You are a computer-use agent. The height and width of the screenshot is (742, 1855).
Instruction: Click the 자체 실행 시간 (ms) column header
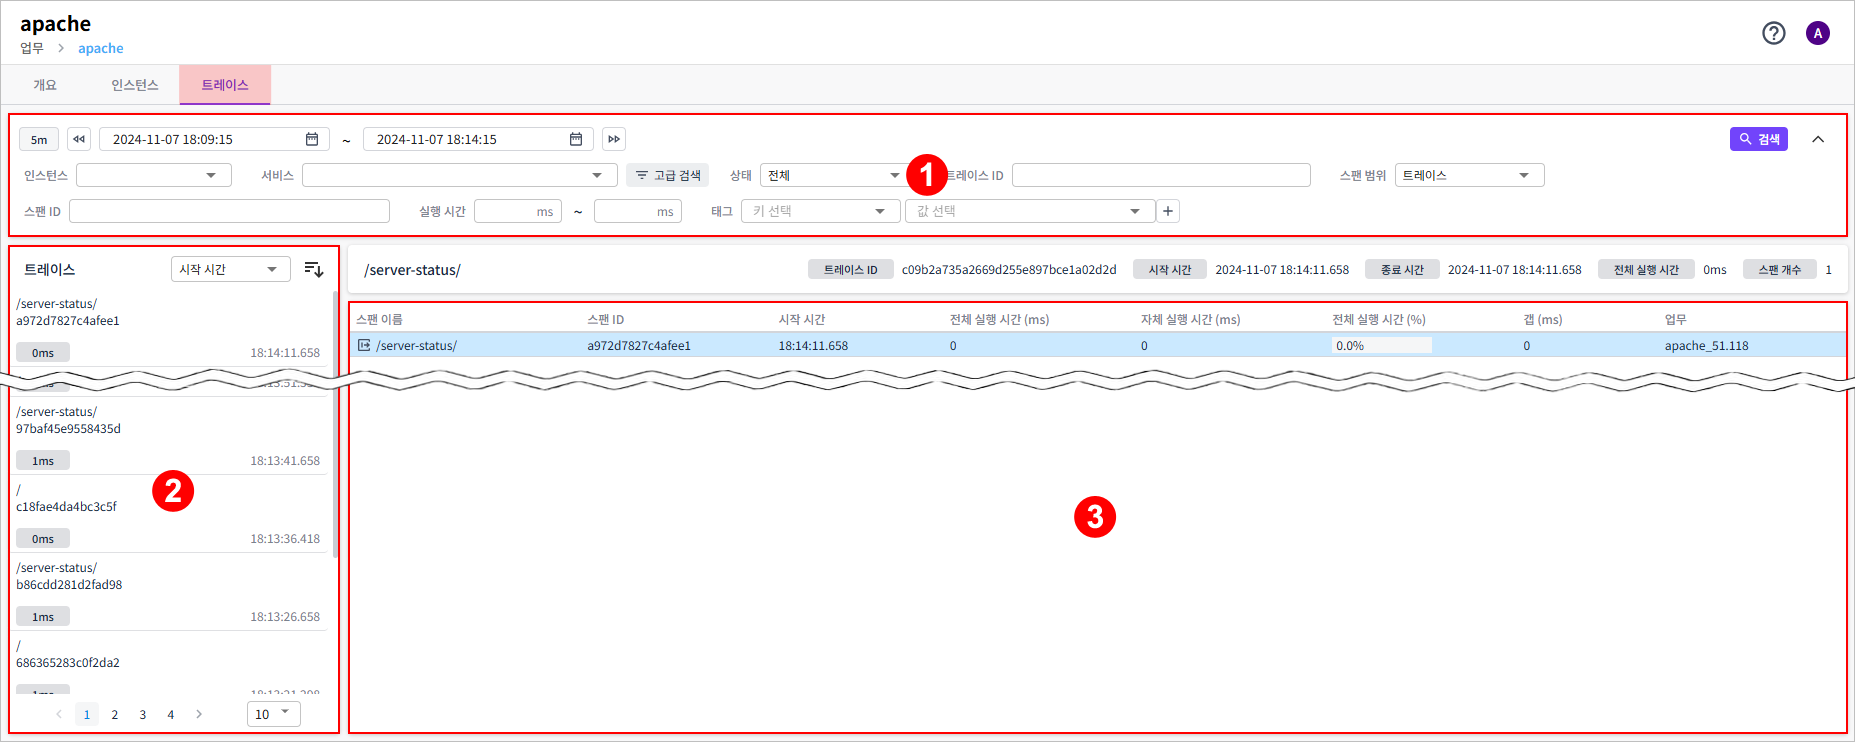[x=1190, y=319]
